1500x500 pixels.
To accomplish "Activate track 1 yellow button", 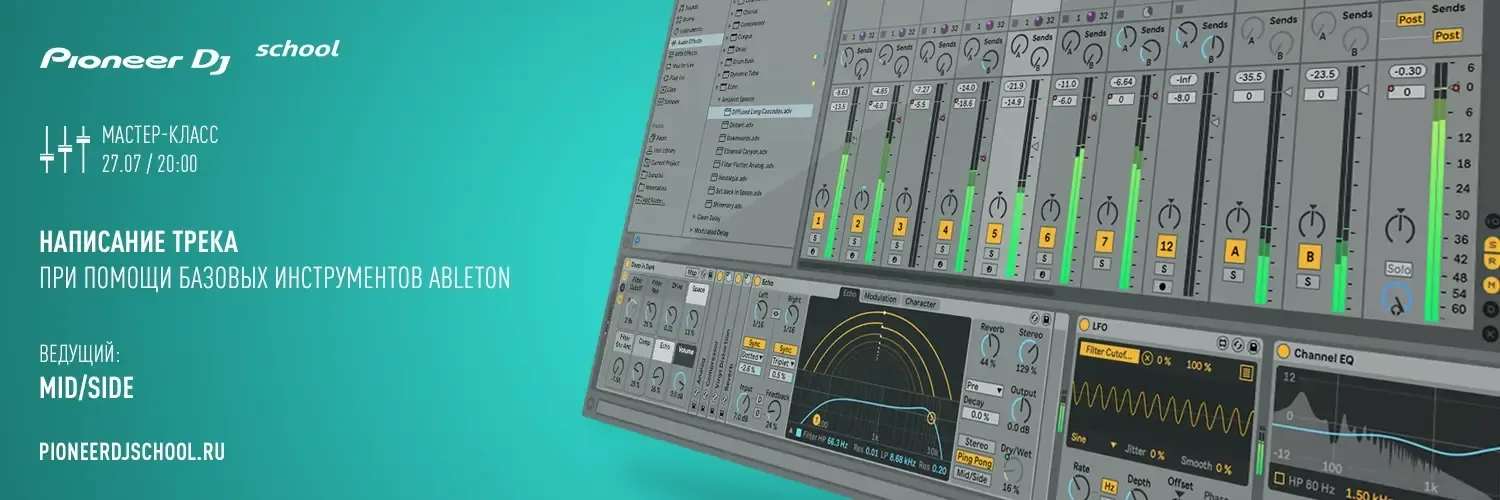I will 818,221.
